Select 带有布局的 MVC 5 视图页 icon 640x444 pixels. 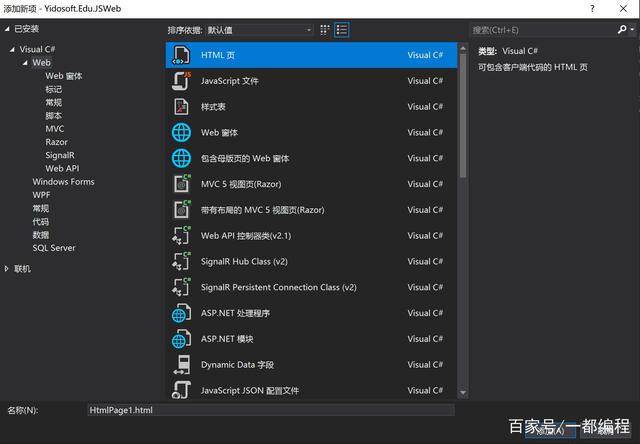181,210
